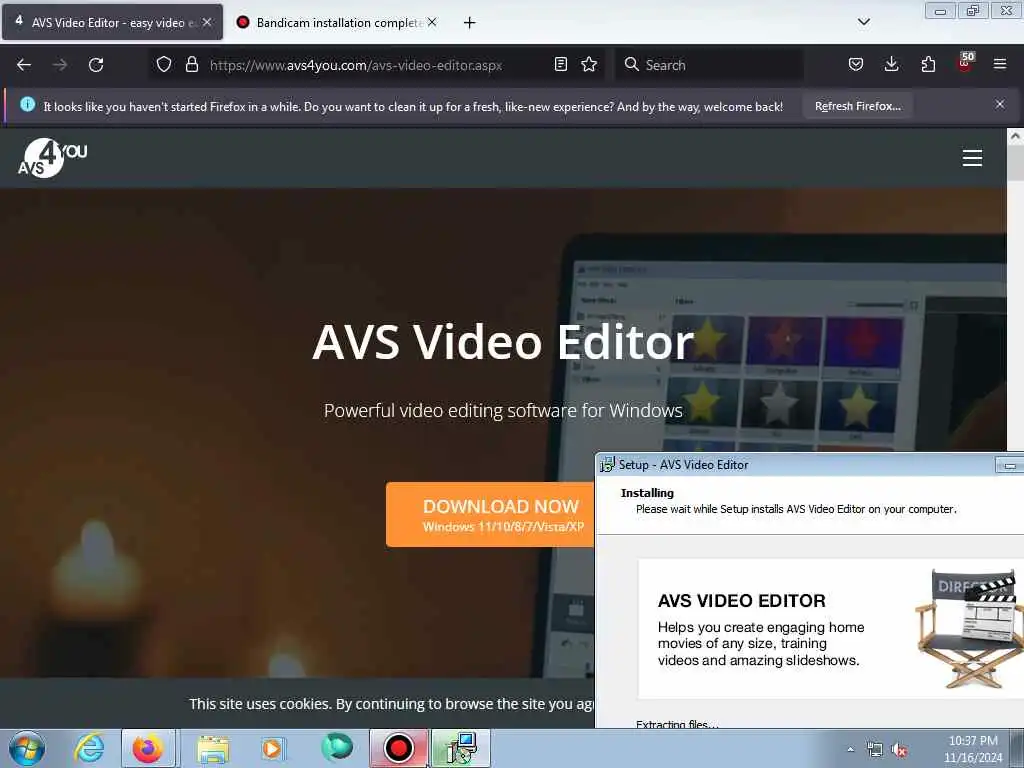Open the website hamburger navigation menu
The height and width of the screenshot is (768, 1024).
[972, 158]
